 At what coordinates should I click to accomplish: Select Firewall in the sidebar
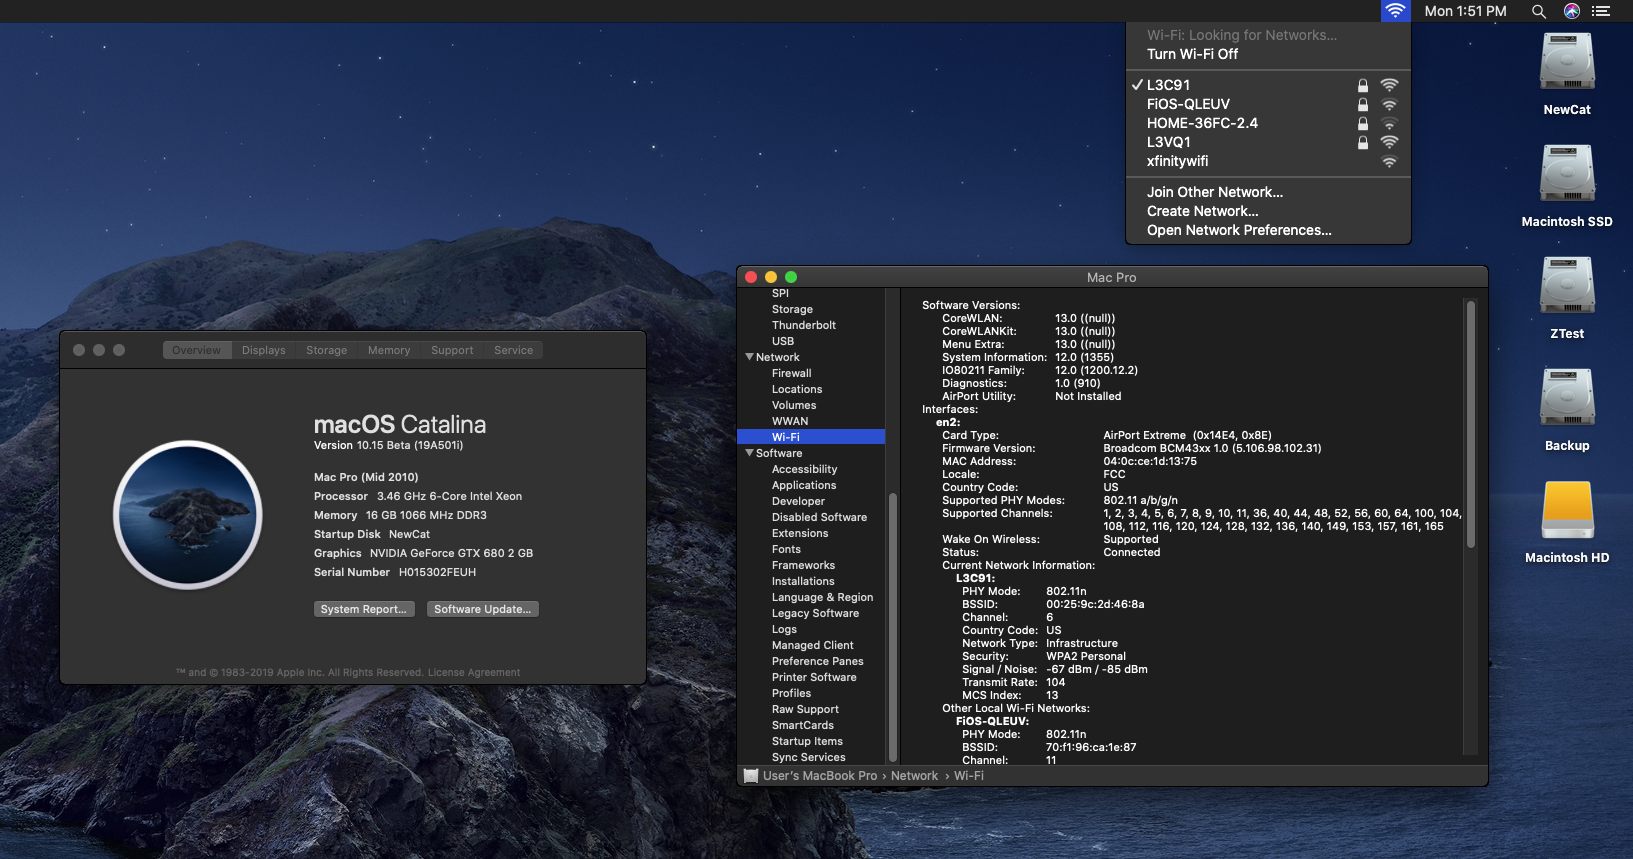point(791,373)
